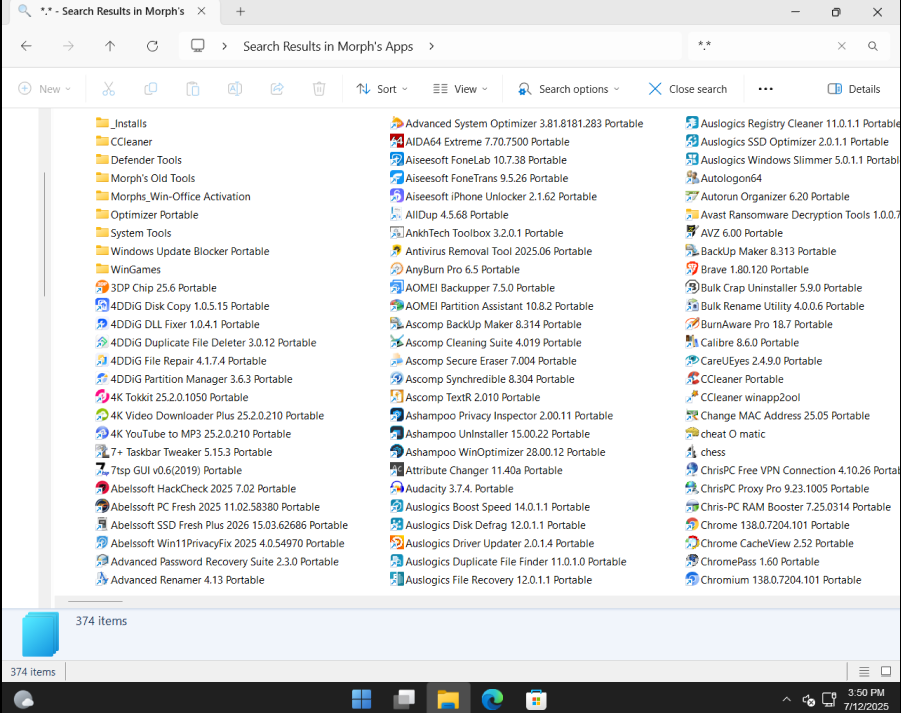901x713 pixels.
Task: Open Task View on taskbar
Action: click(405, 699)
